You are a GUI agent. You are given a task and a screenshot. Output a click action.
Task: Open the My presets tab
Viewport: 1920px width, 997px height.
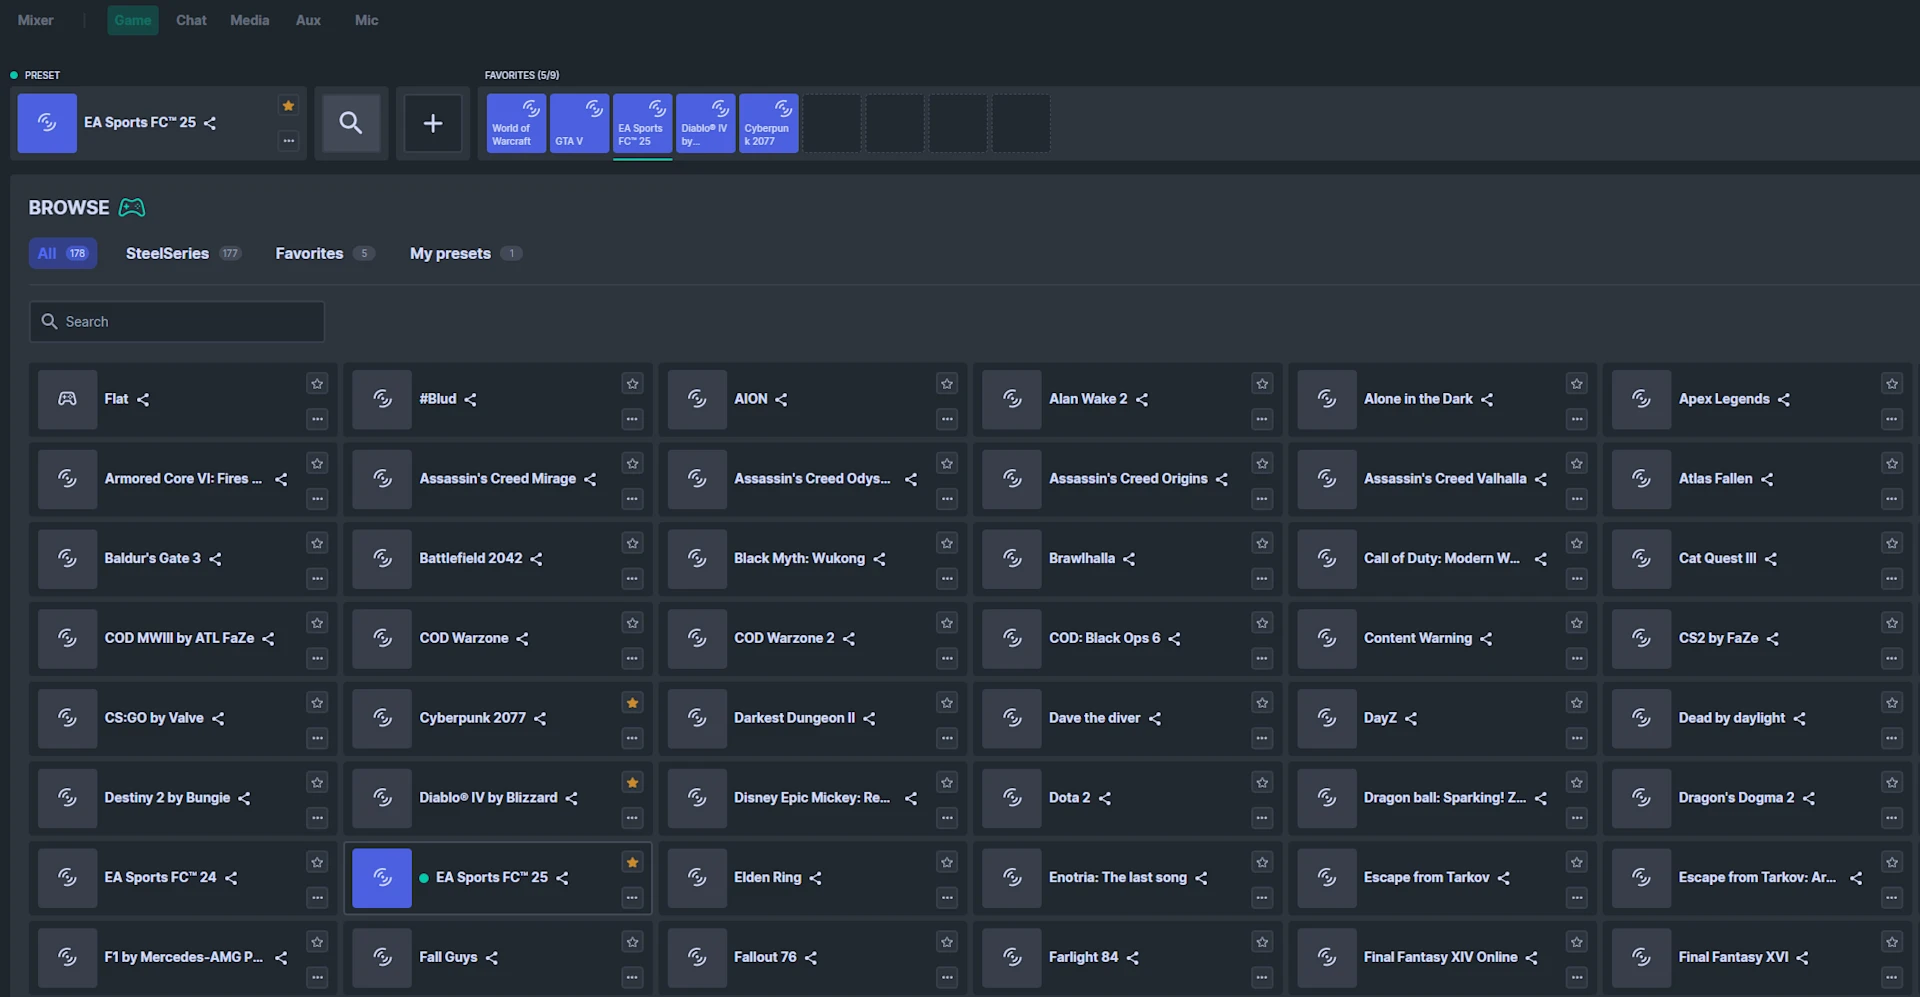pos(465,254)
